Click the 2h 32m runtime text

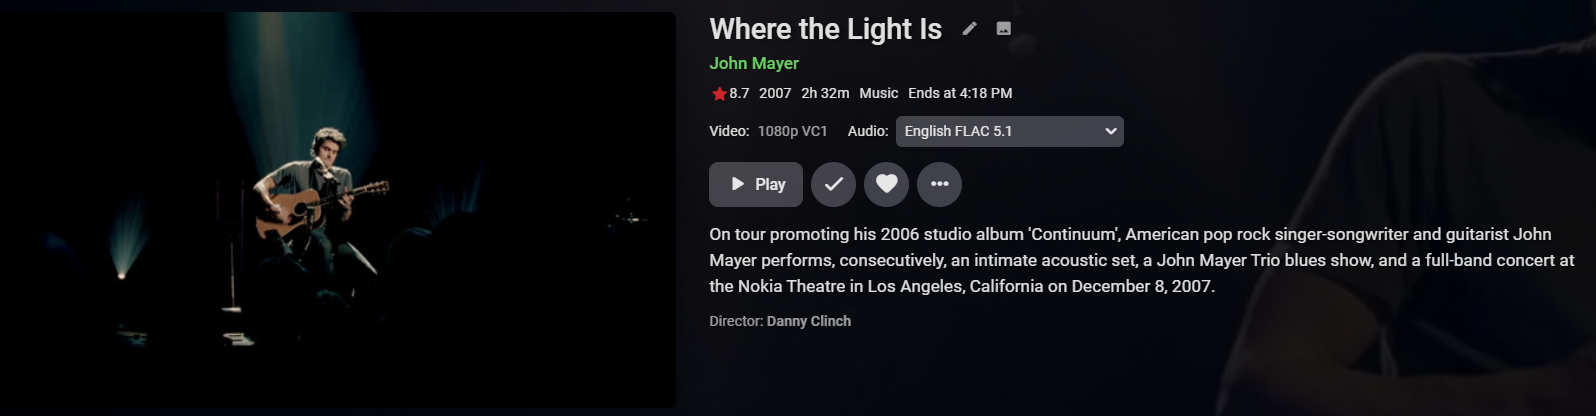(x=825, y=93)
